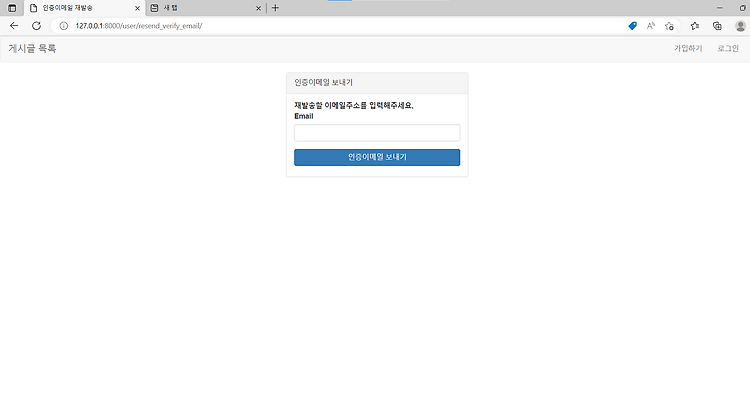
Task: Close the 새 탭 tab
Action: [x=258, y=8]
